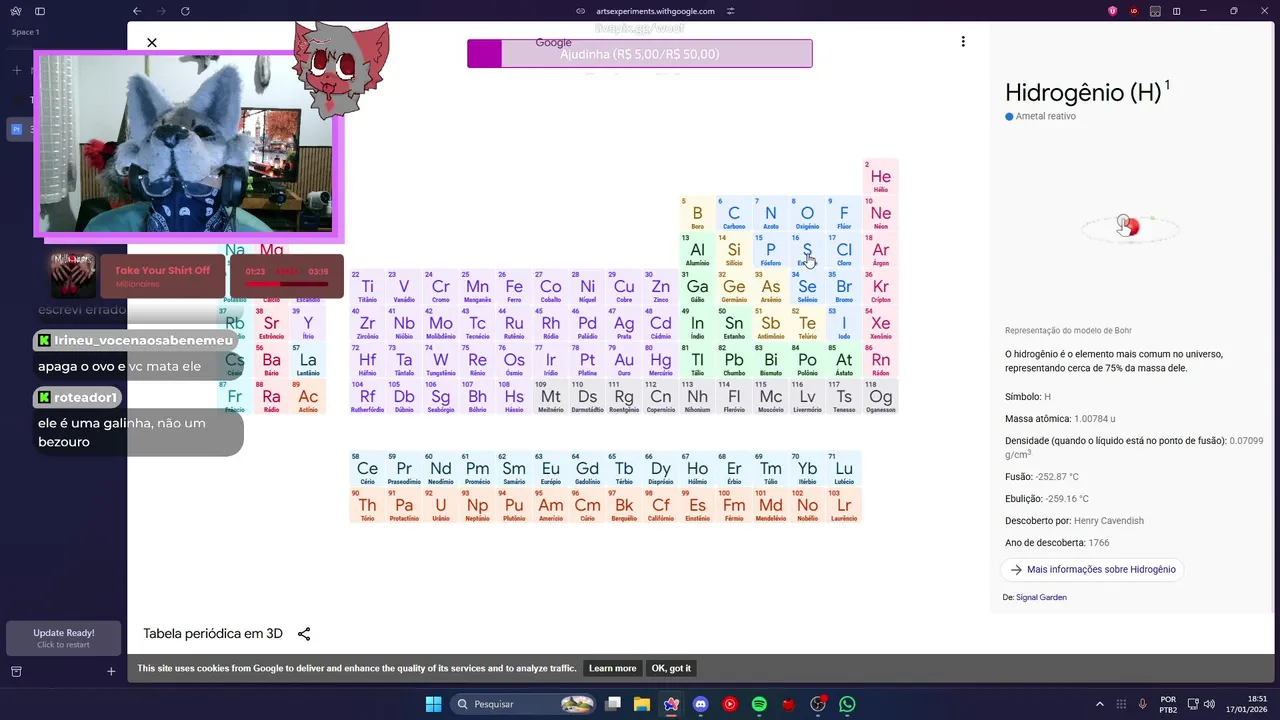
Task: Click Update Ready restart button
Action: 64,638
